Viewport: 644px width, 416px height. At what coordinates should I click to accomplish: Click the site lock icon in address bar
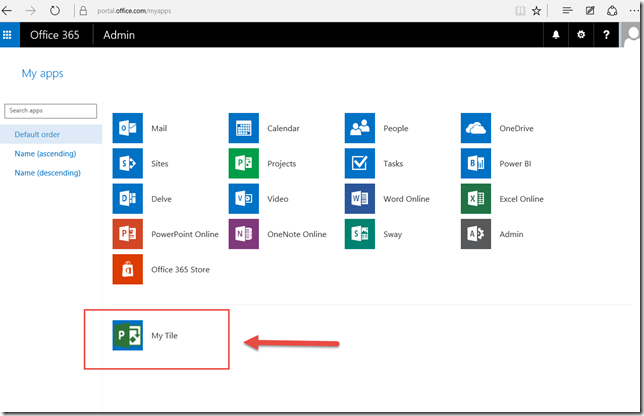pyautogui.click(x=83, y=11)
